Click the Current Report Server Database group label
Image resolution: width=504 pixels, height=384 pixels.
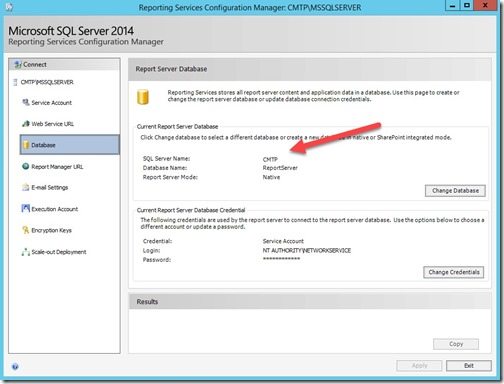click(x=177, y=127)
